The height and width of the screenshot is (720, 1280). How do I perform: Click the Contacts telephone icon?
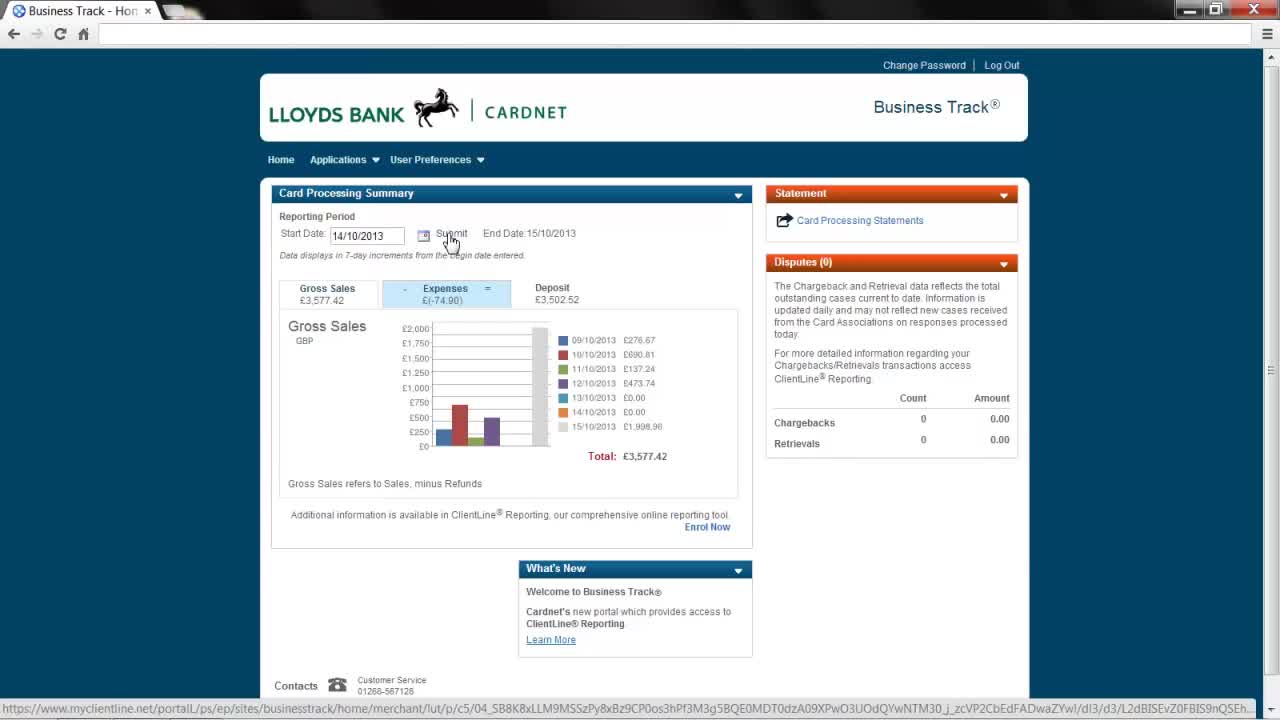coord(337,686)
